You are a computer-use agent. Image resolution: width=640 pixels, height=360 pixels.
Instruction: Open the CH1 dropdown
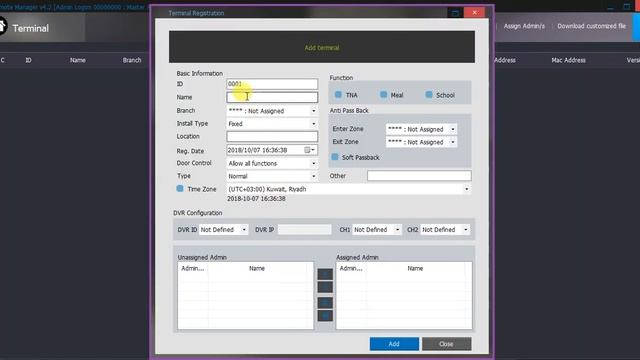377,230
